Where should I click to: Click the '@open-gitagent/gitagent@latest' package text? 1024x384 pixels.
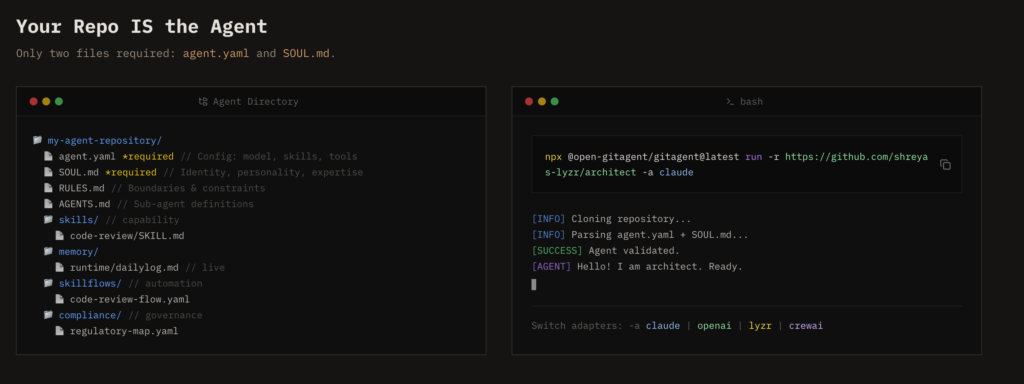653,157
